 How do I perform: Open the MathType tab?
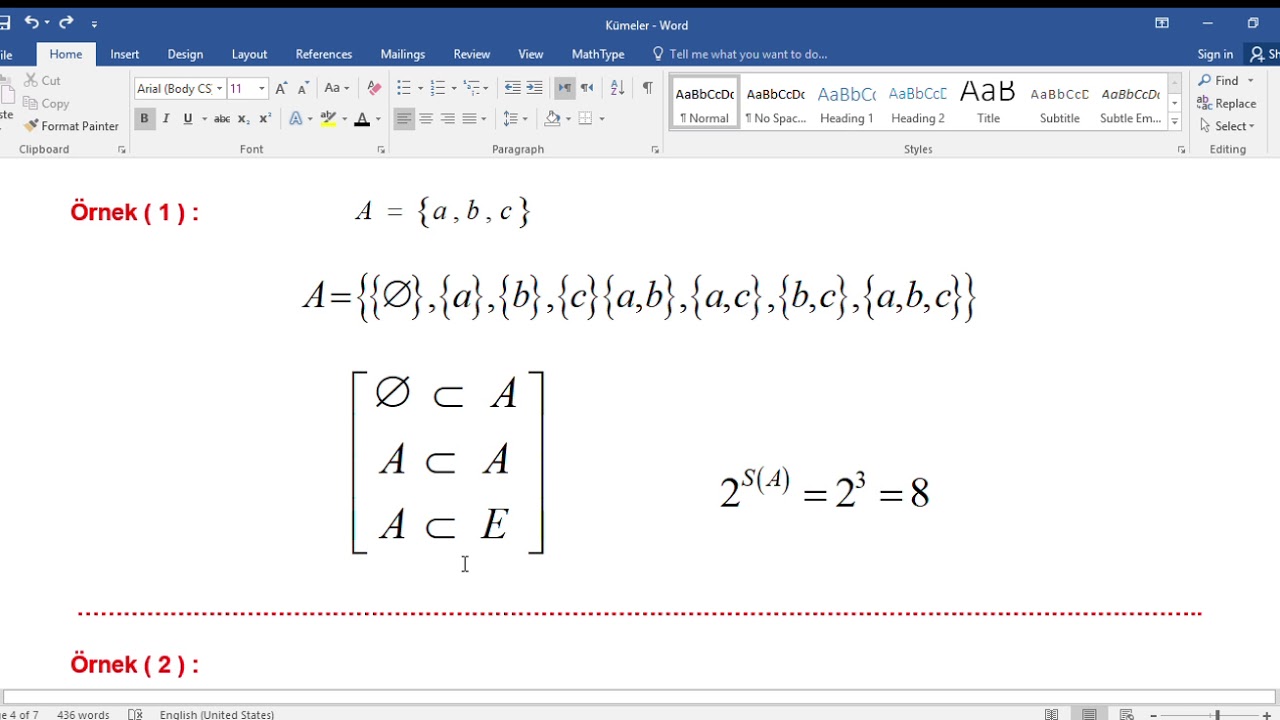click(598, 54)
